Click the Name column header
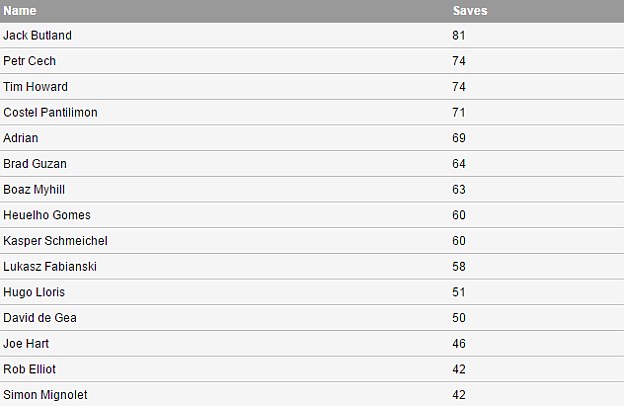This screenshot has width=624, height=406. point(20,10)
